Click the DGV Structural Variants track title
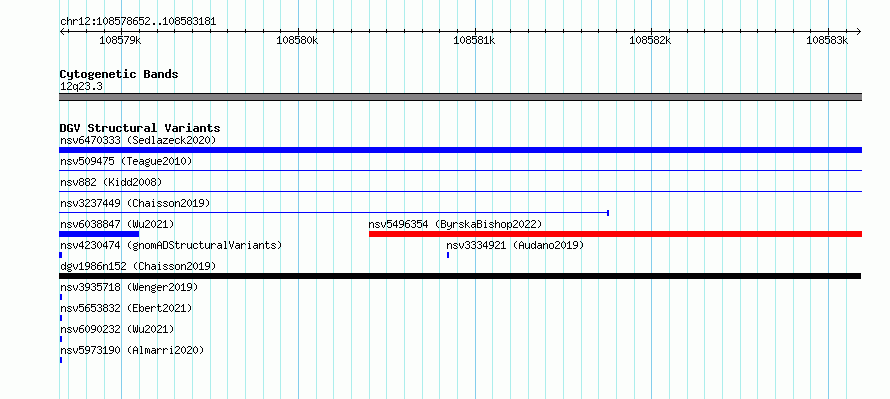The image size is (890, 399). tap(140, 128)
